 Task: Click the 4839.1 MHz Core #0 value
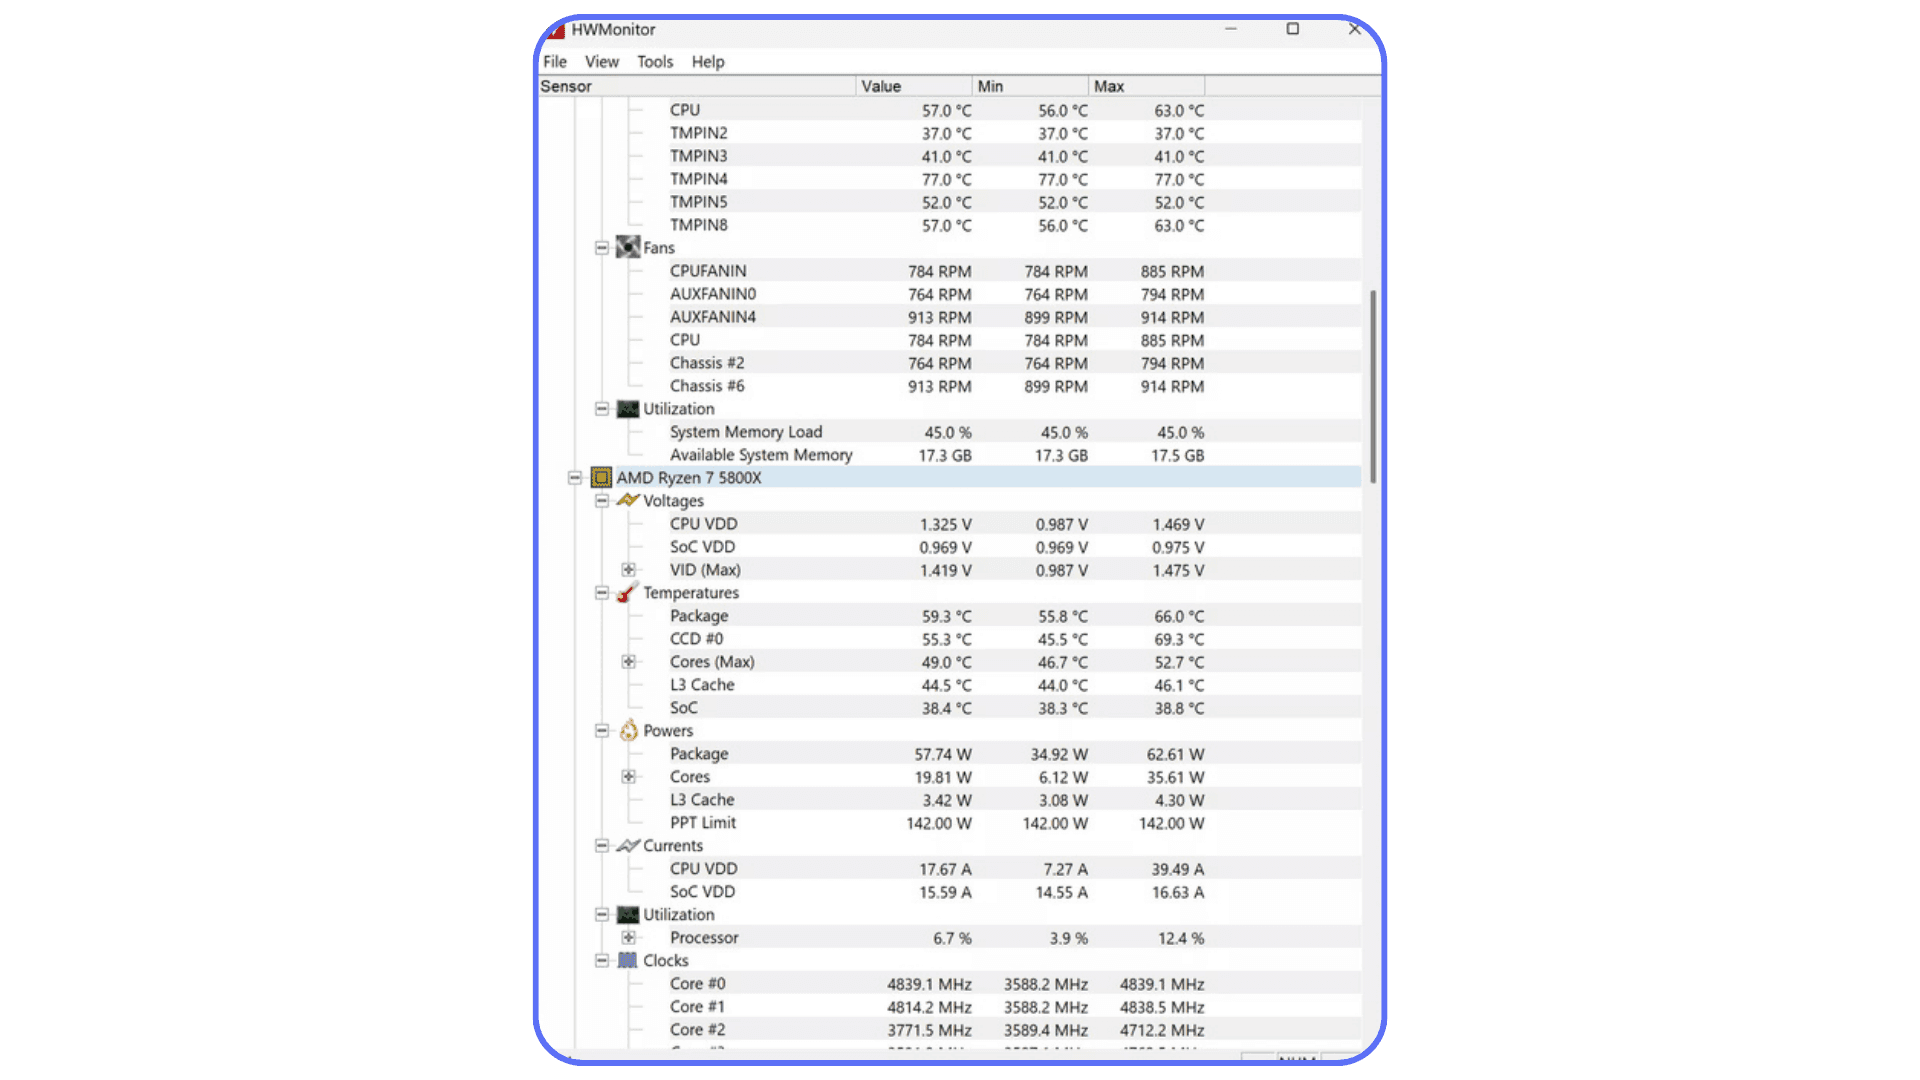coord(929,985)
